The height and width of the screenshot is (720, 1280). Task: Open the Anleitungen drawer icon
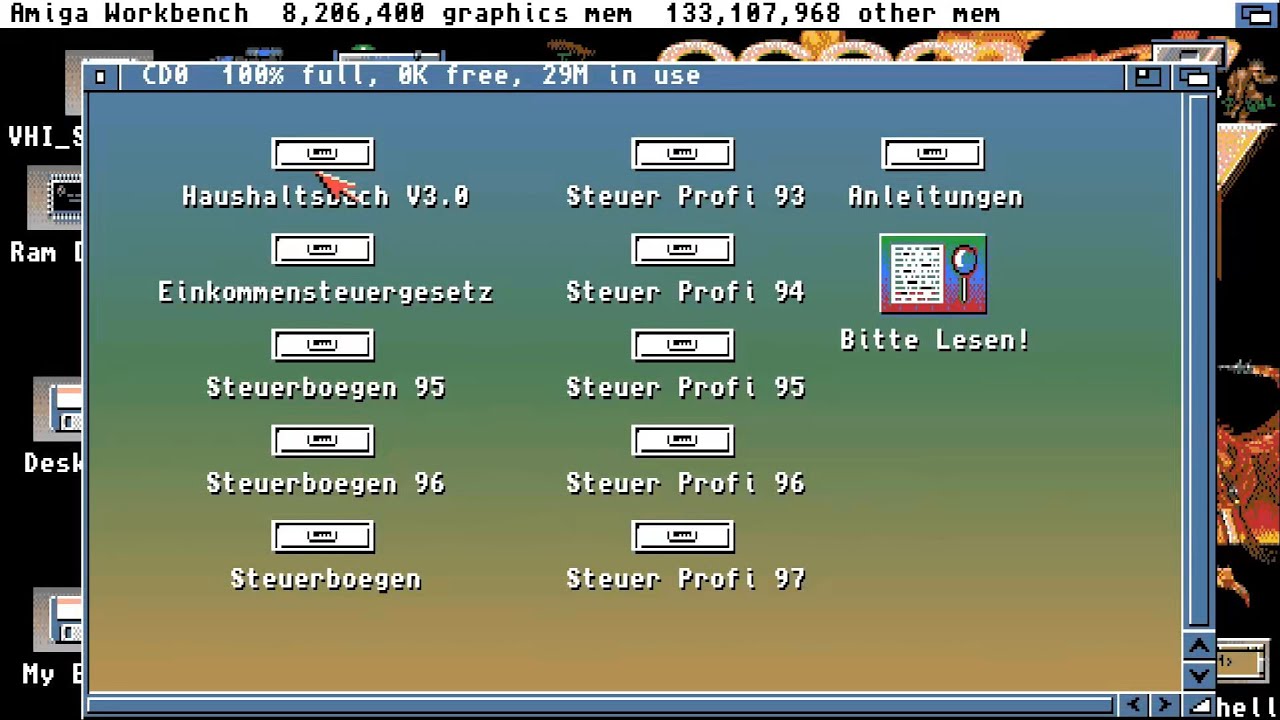(932, 153)
